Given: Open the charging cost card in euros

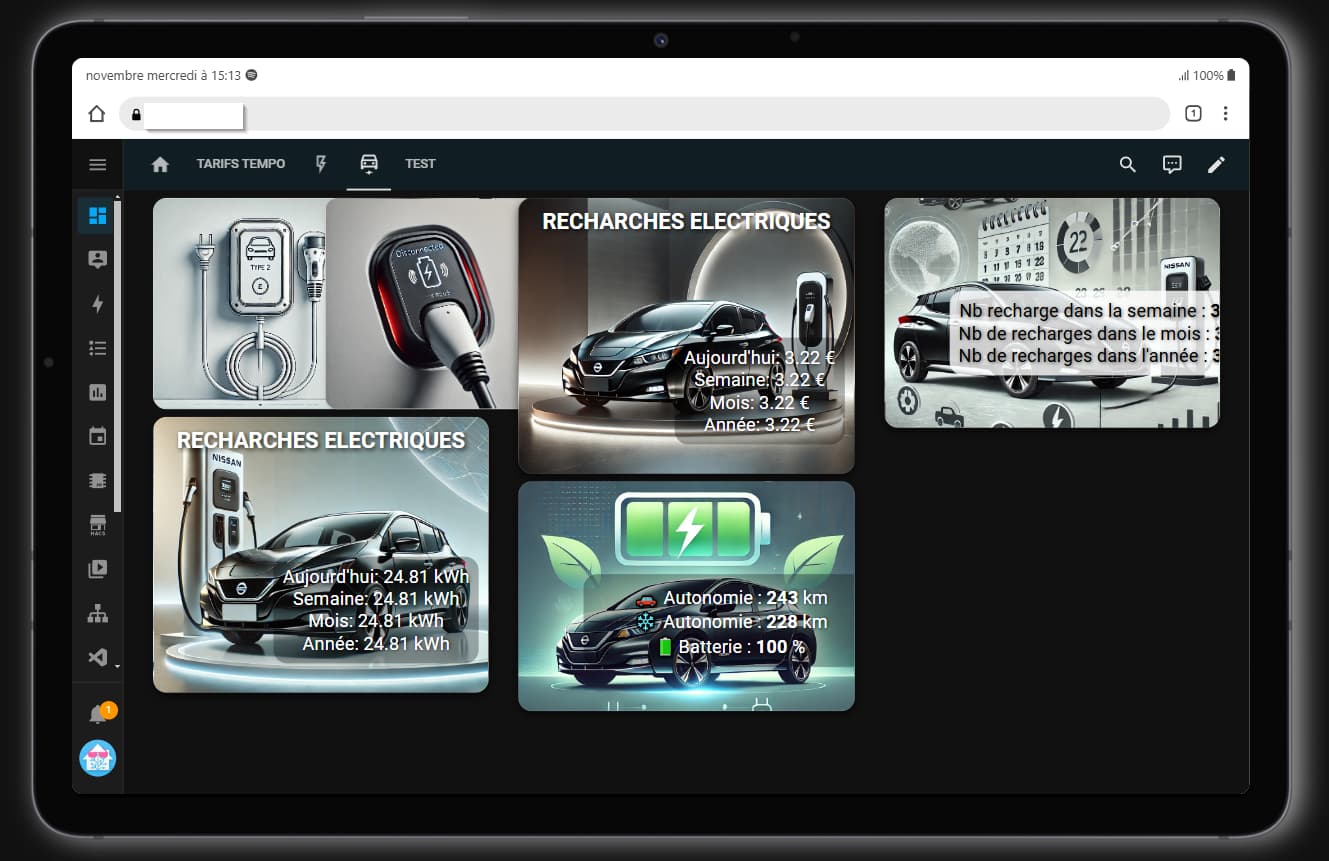Looking at the screenshot, I should (x=686, y=335).
